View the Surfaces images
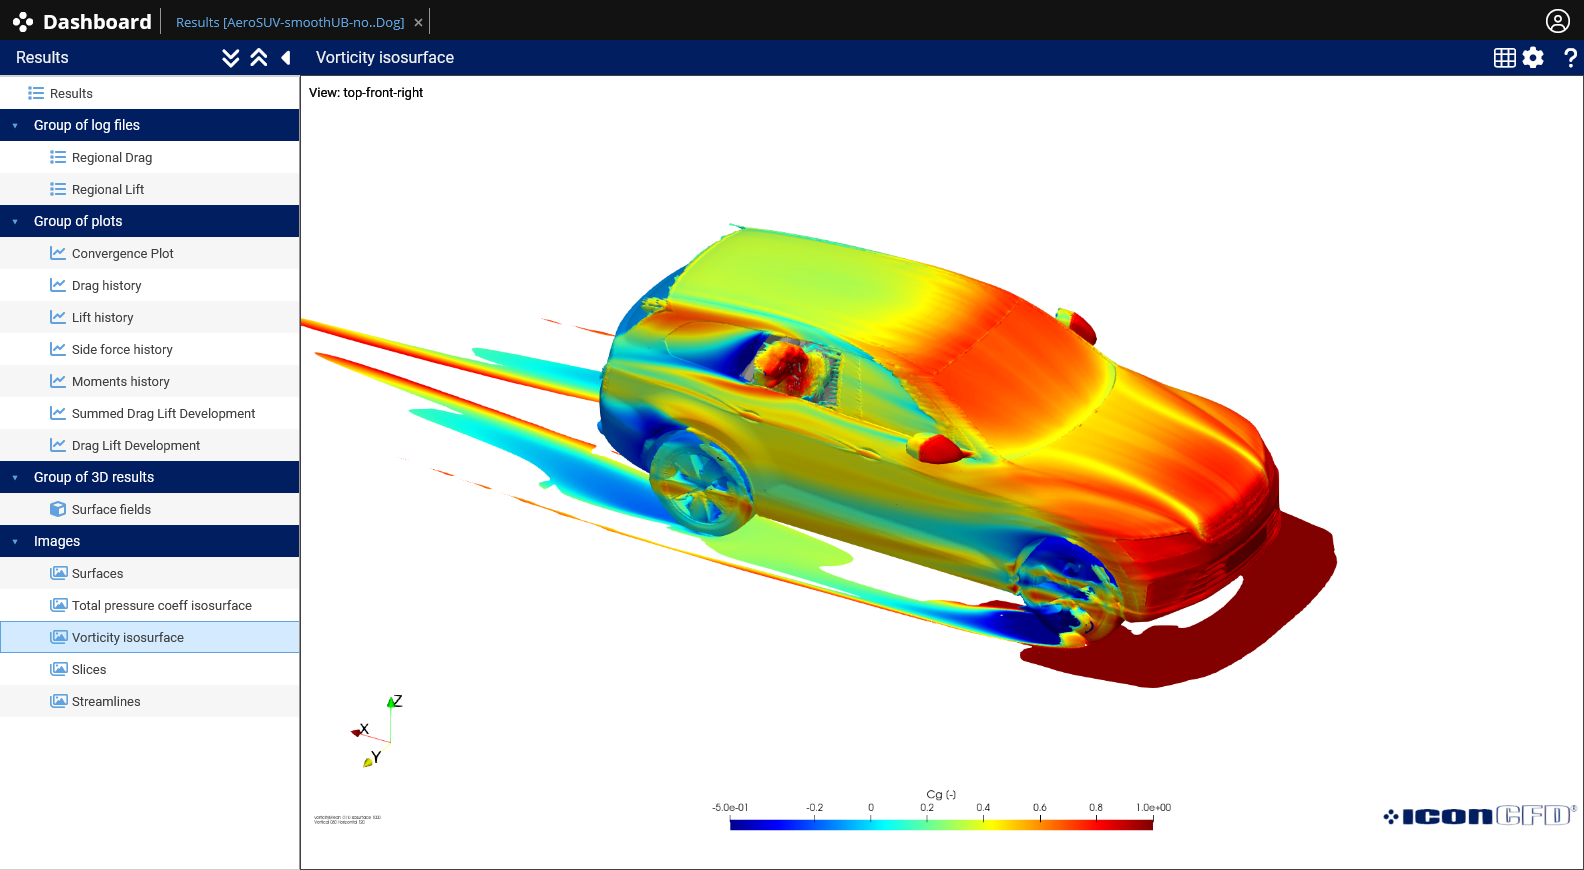The width and height of the screenshot is (1584, 870). (x=150, y=573)
